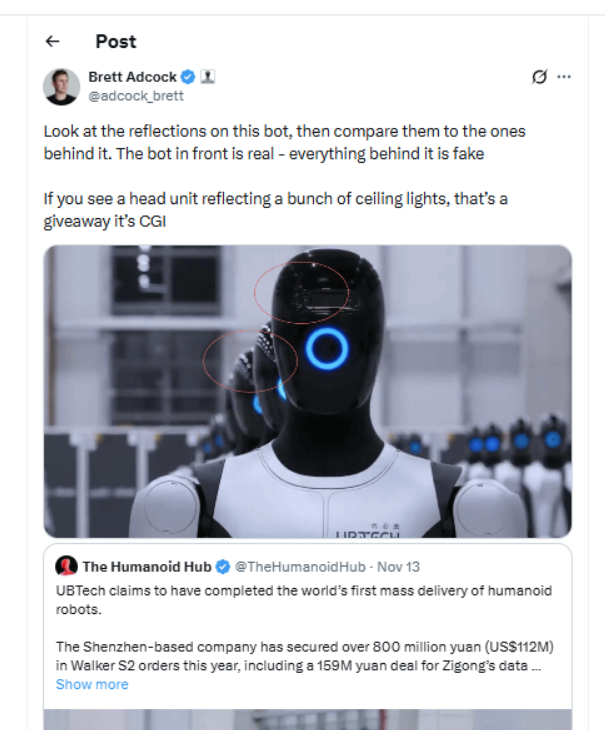Open the @TheHumanoidHub handle link
Screen dimensions: 605x730
pyautogui.click(x=300, y=567)
